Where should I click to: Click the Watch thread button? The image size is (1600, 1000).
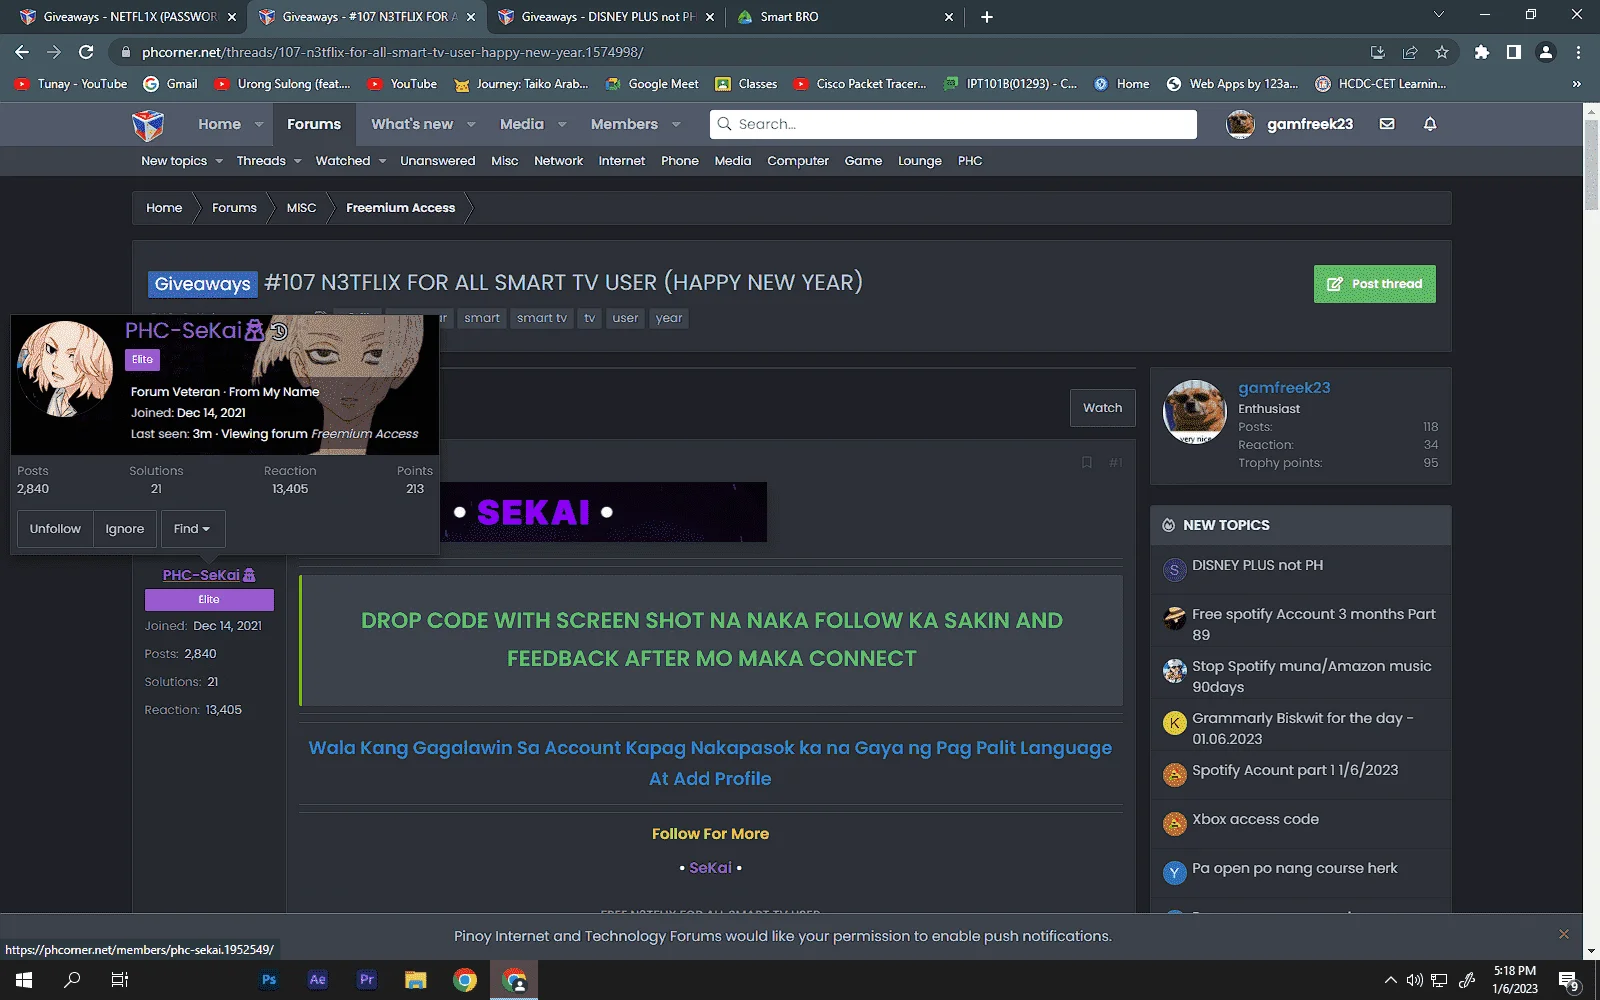(1103, 408)
